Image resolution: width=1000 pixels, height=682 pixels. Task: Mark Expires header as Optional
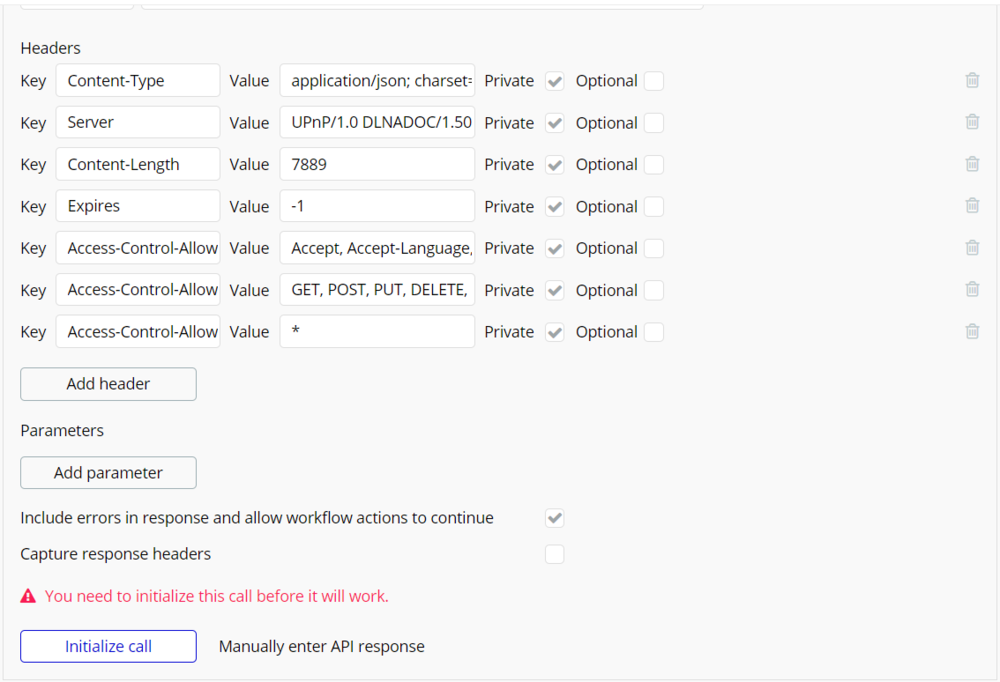(x=653, y=207)
